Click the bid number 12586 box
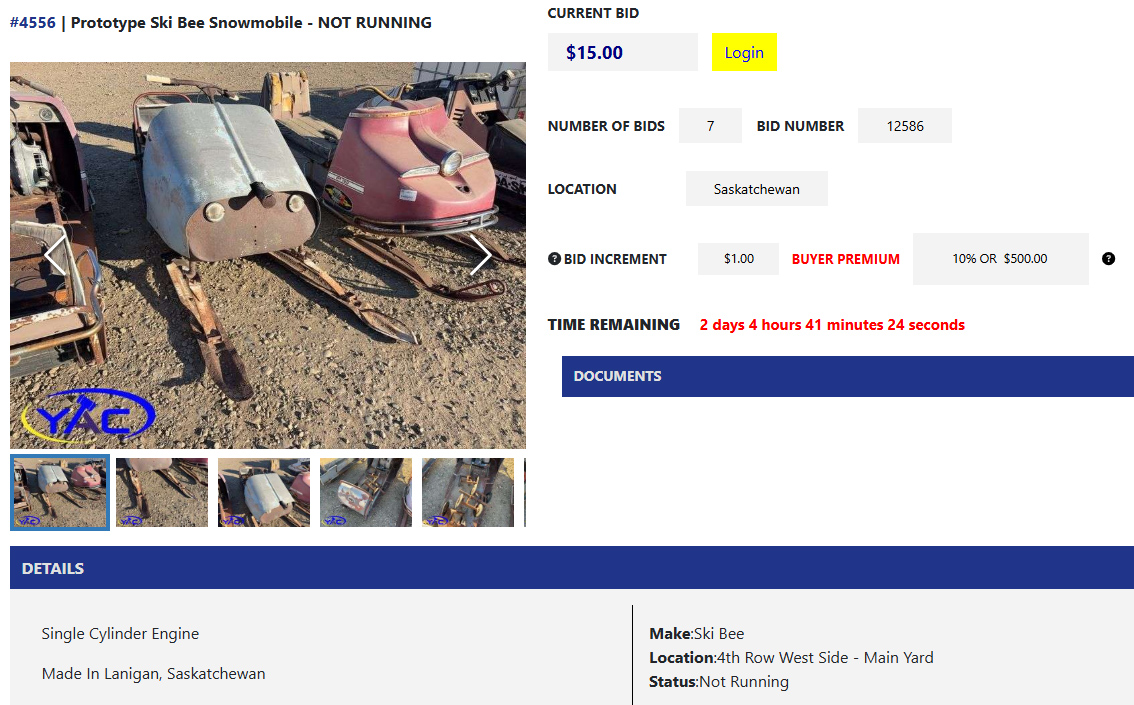This screenshot has height=705, width=1134. point(905,126)
